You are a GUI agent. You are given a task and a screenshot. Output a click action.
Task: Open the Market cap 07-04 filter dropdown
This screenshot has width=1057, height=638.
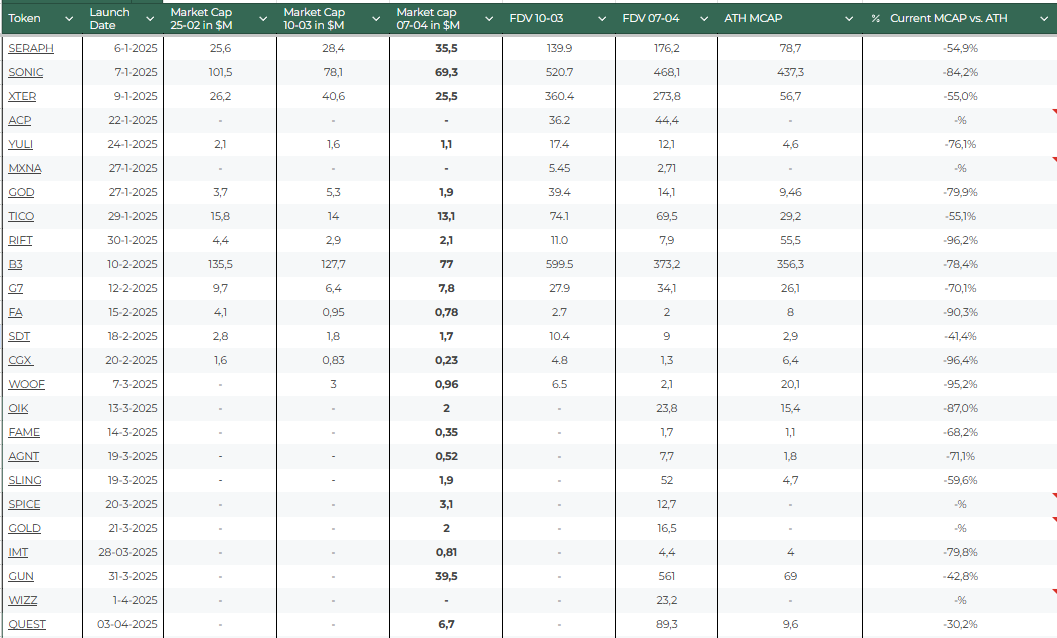(x=489, y=19)
